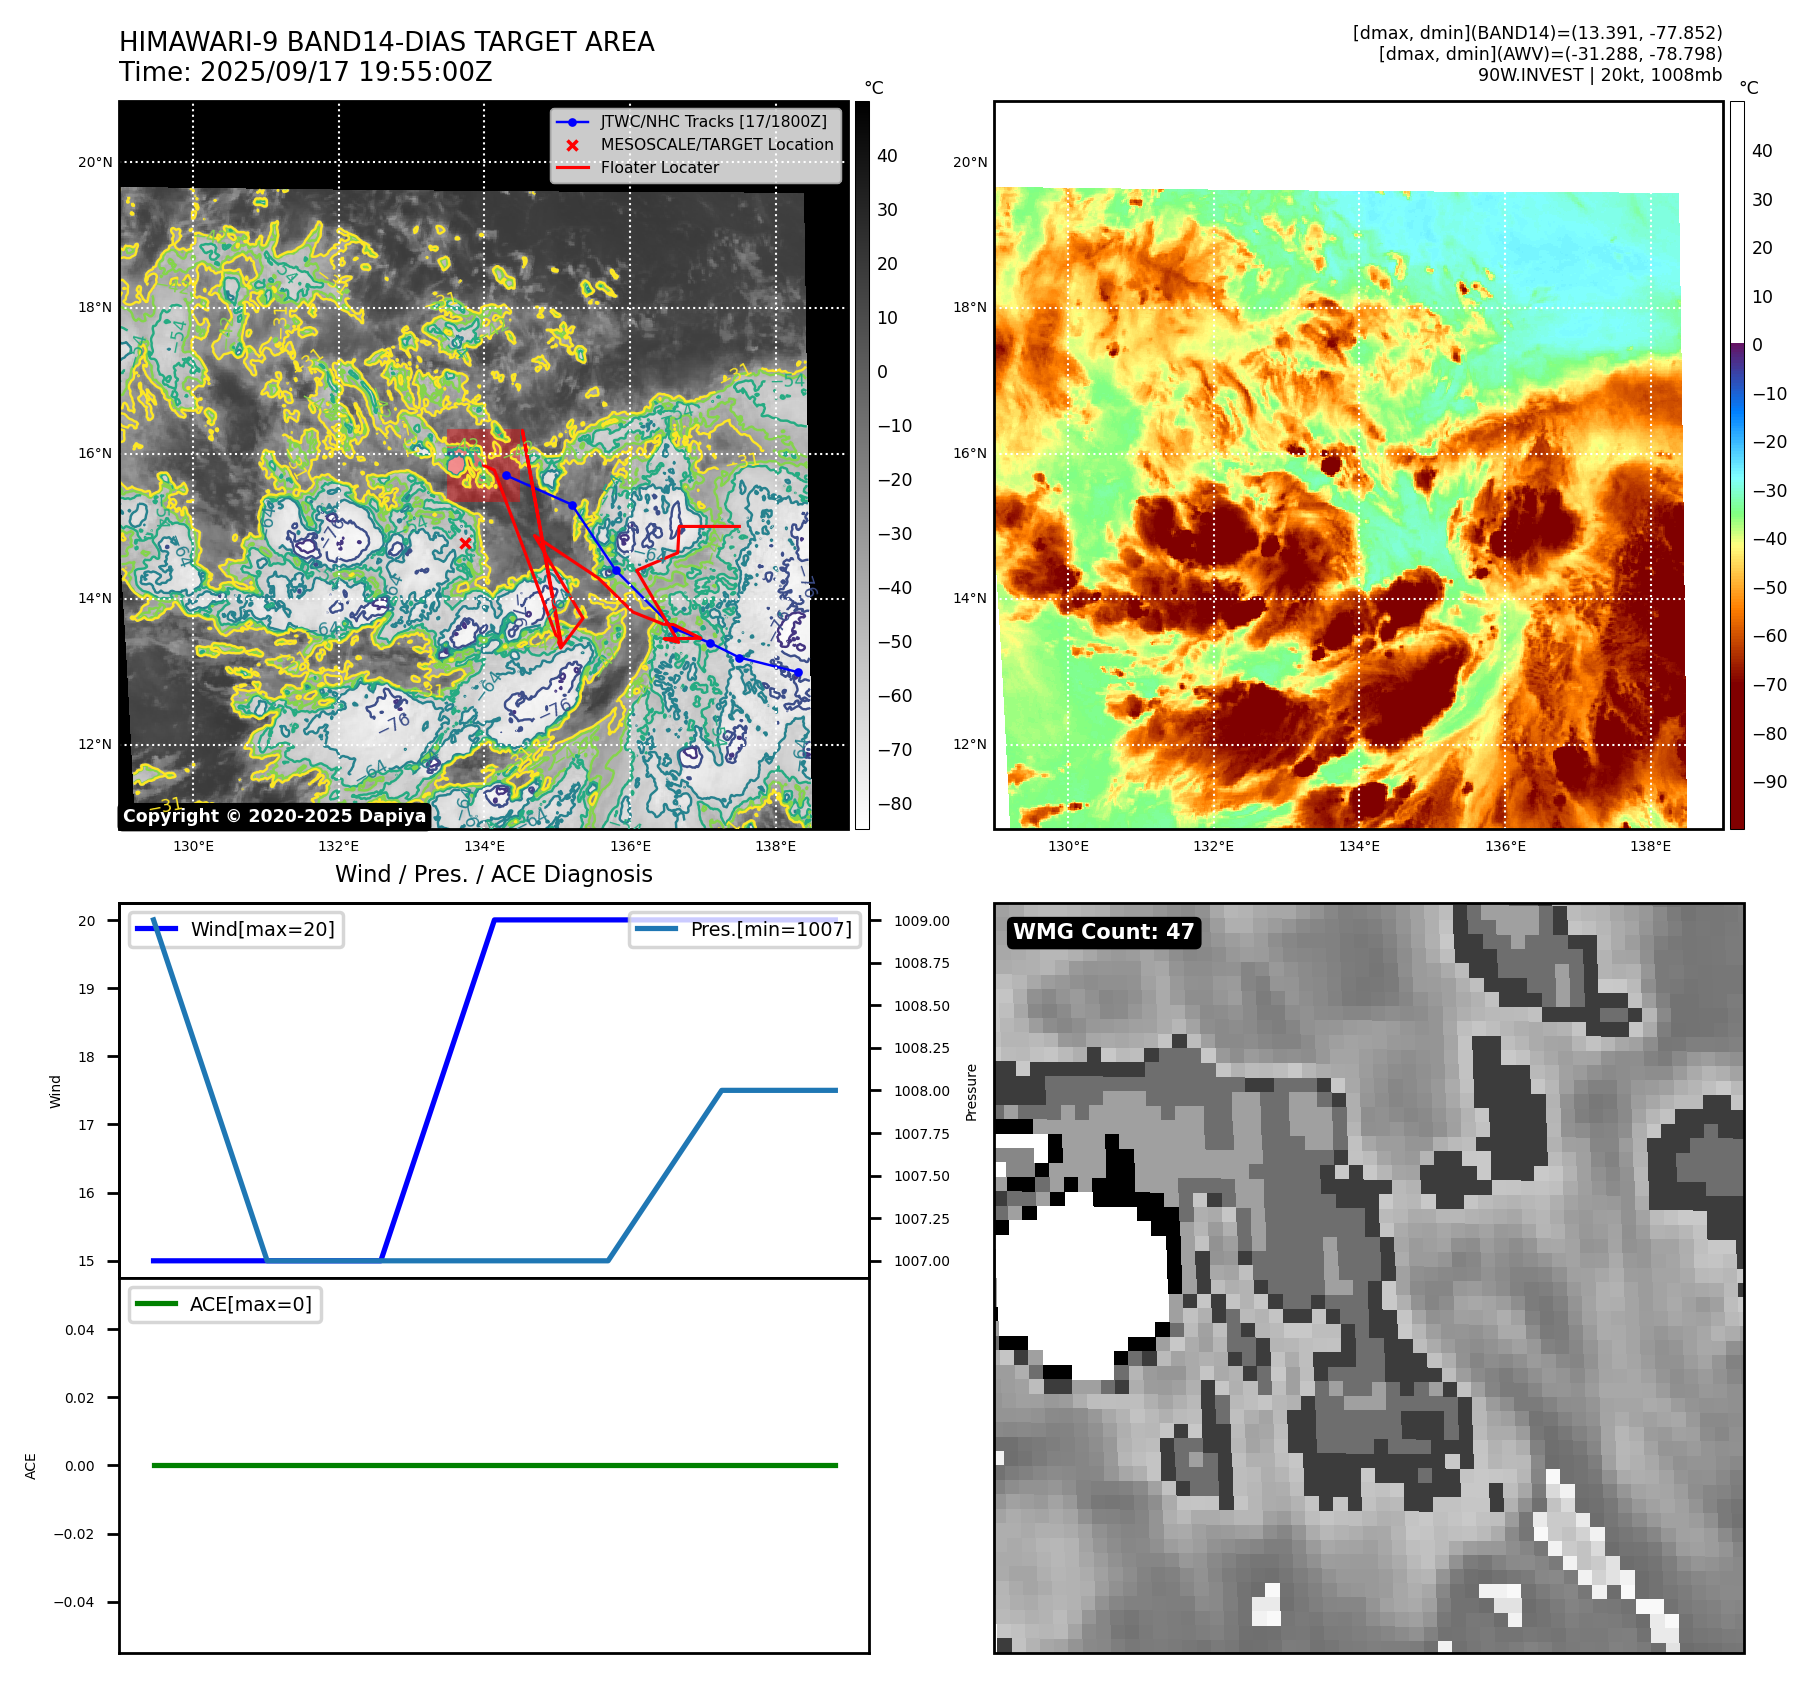Click the Wind / Pres. / ACE Diagnosis title

[494, 874]
